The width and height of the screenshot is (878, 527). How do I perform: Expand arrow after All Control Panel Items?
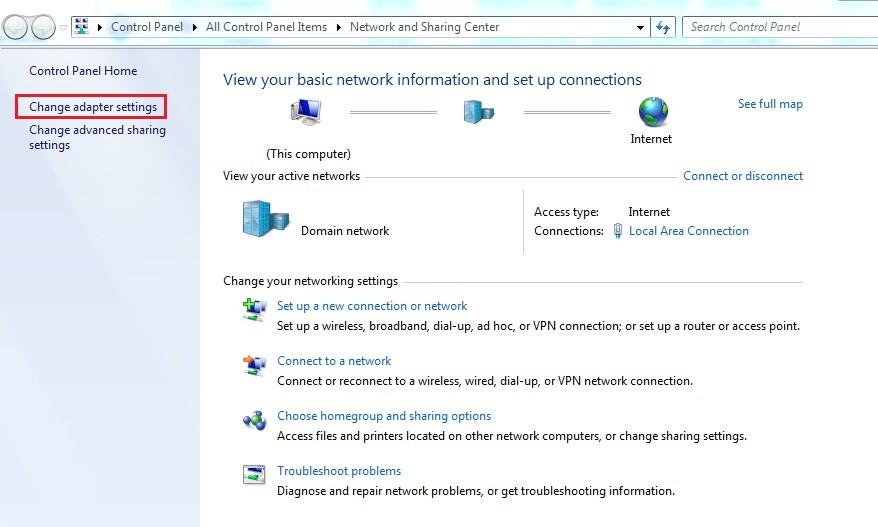pyautogui.click(x=338, y=27)
